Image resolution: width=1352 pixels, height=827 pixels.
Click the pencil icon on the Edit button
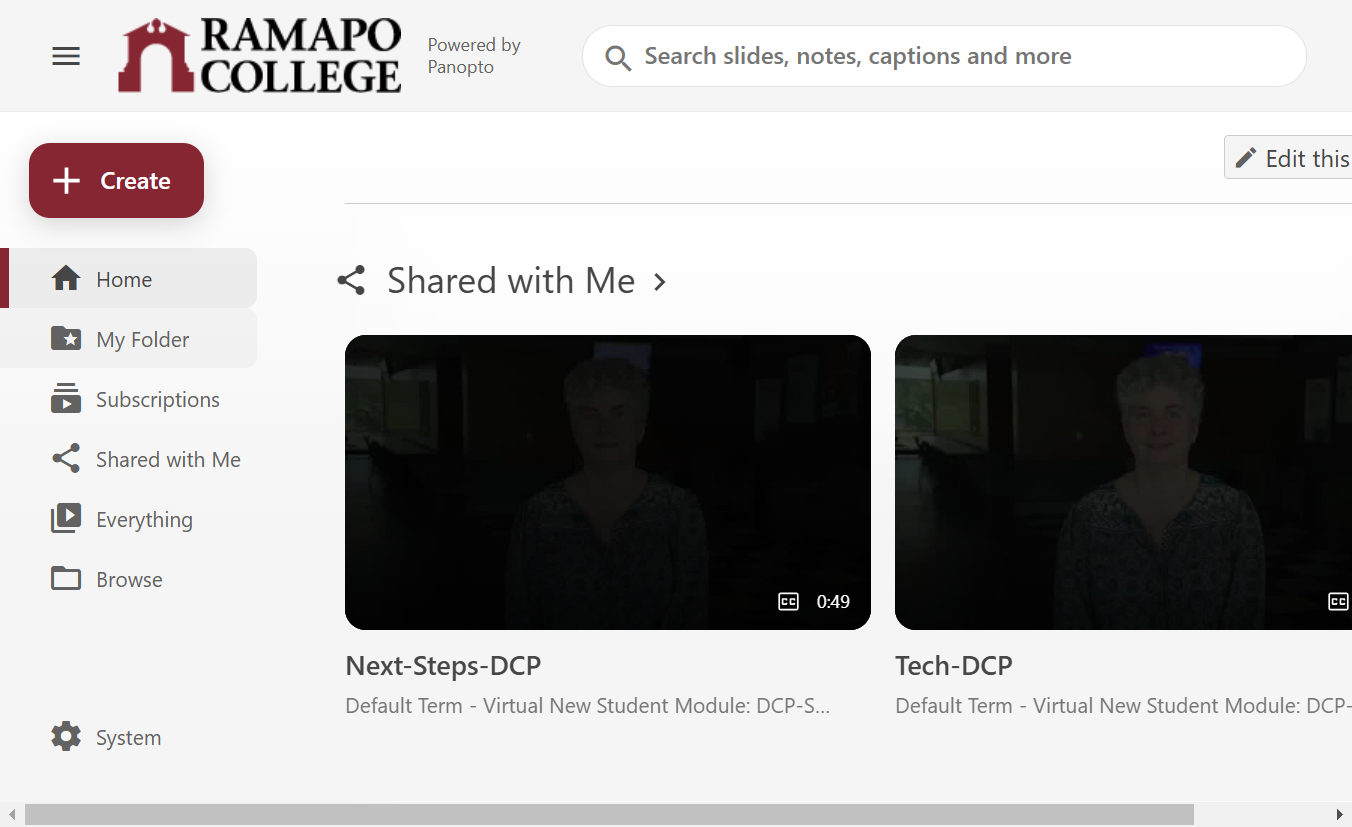click(x=1245, y=158)
